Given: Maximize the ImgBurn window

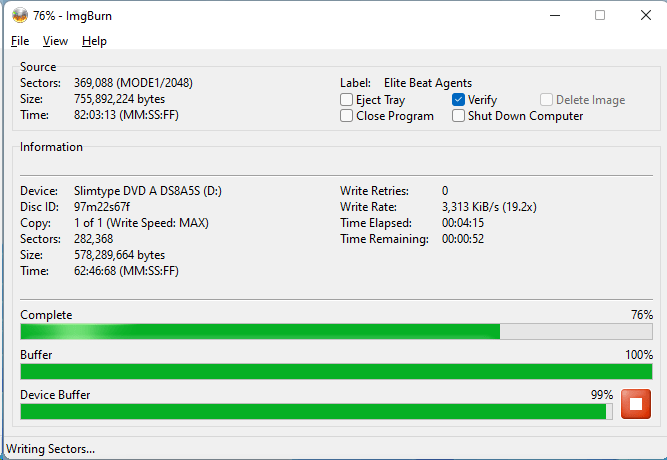Looking at the screenshot, I should coord(600,15).
